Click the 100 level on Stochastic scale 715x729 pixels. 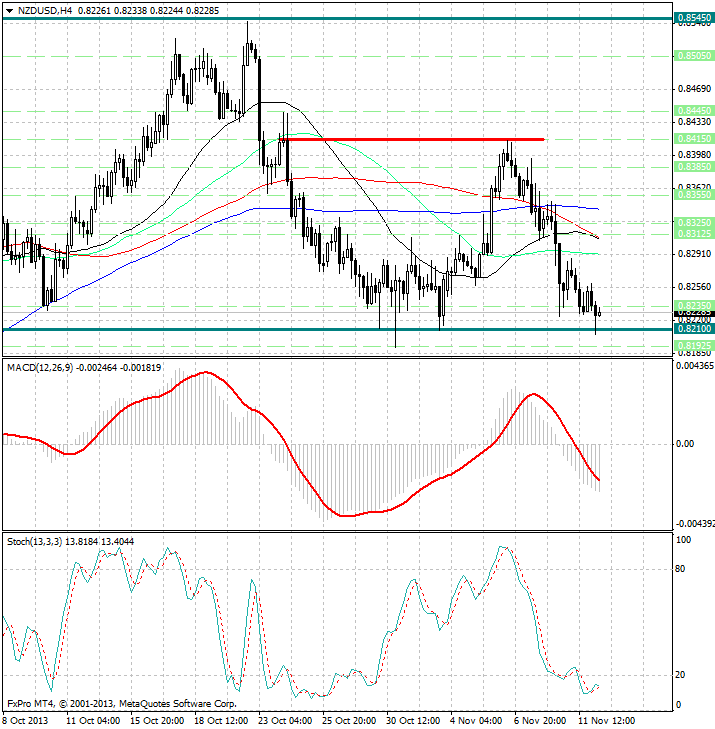683,540
